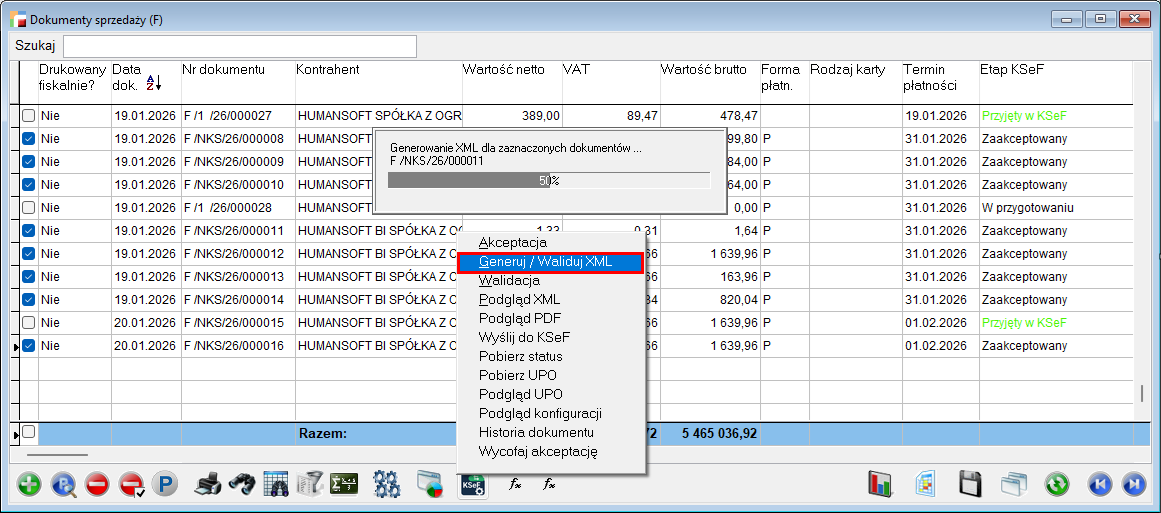
Task: Open the bar chart icon
Action: pyautogui.click(x=880, y=485)
